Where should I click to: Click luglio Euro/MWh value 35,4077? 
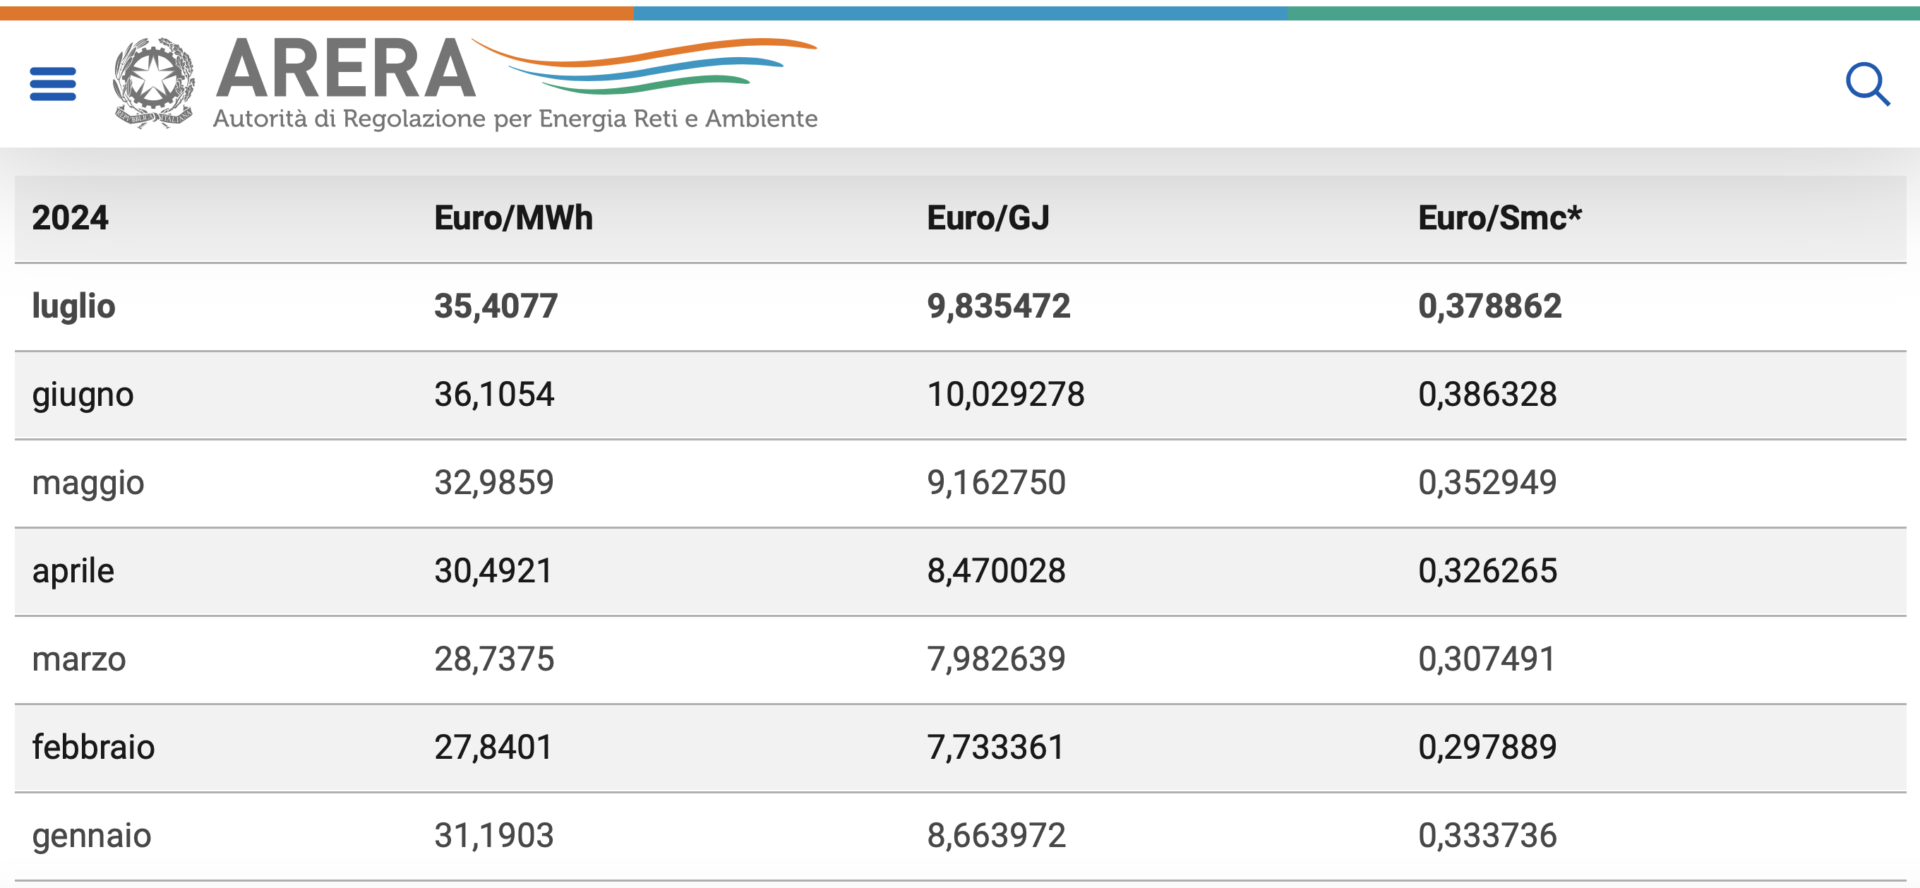(496, 306)
